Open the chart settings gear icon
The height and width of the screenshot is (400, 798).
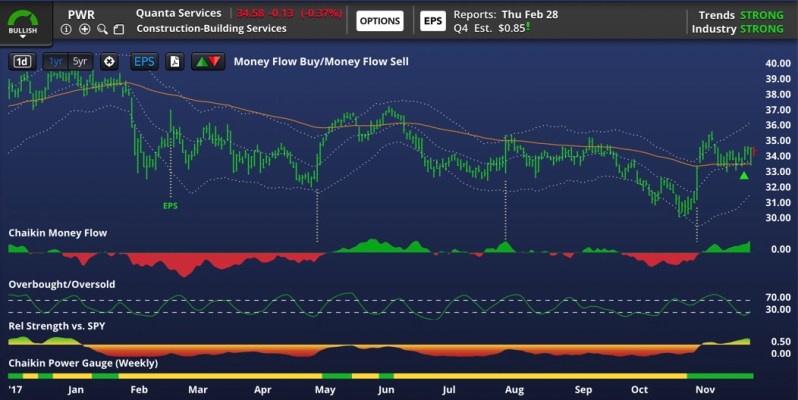click(x=109, y=62)
